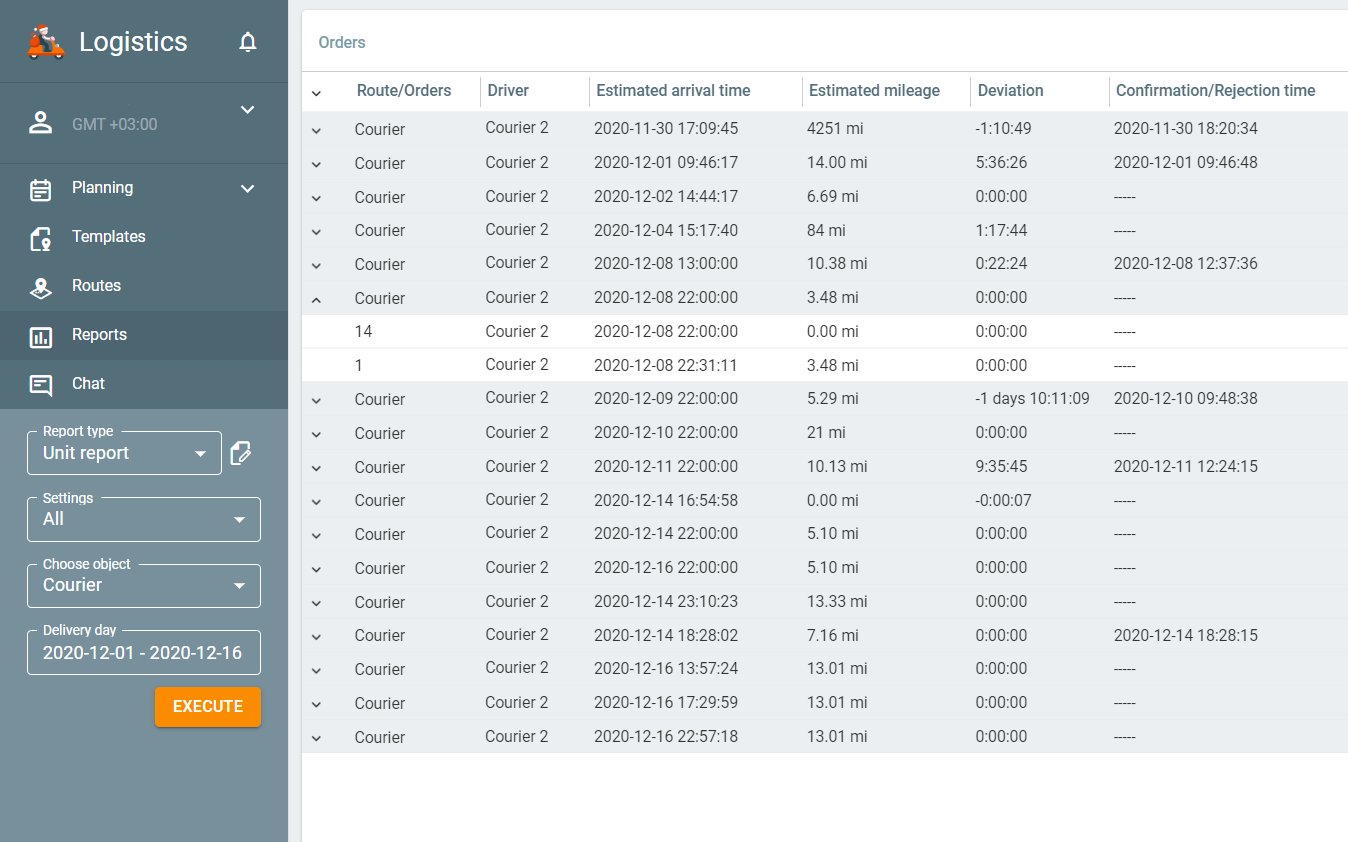Click the user profile avatar icon
Viewport: 1348px width, 842px height.
[x=41, y=124]
